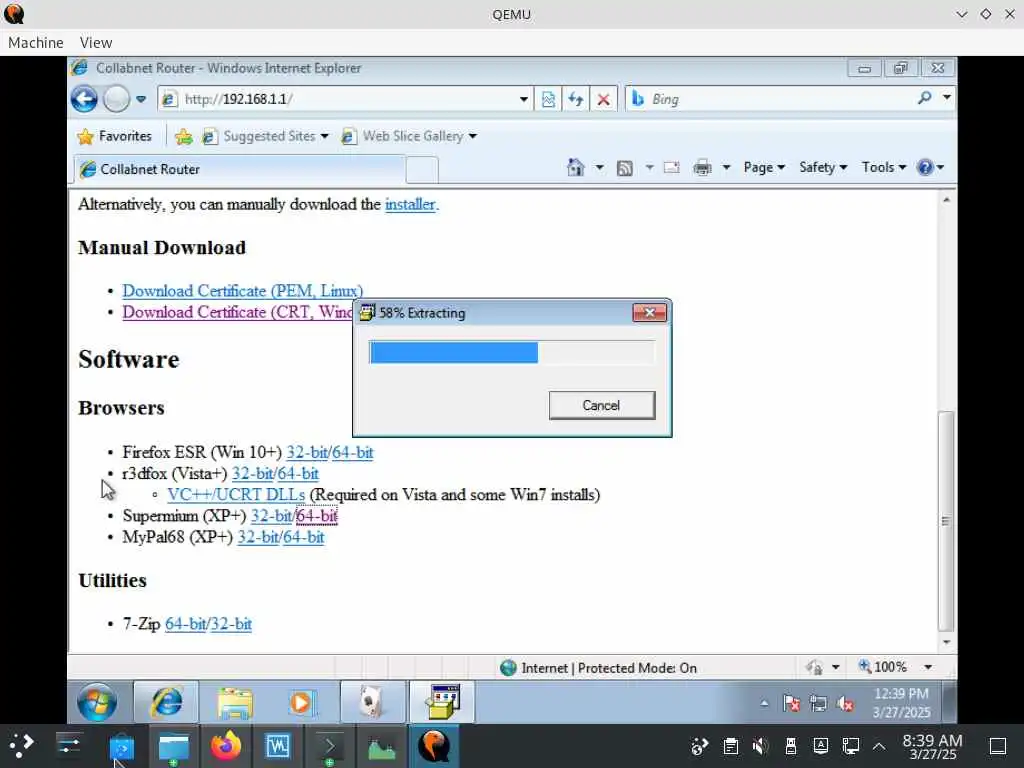Click 7-Zip 64-bit link
This screenshot has height=768, width=1024.
click(x=185, y=624)
